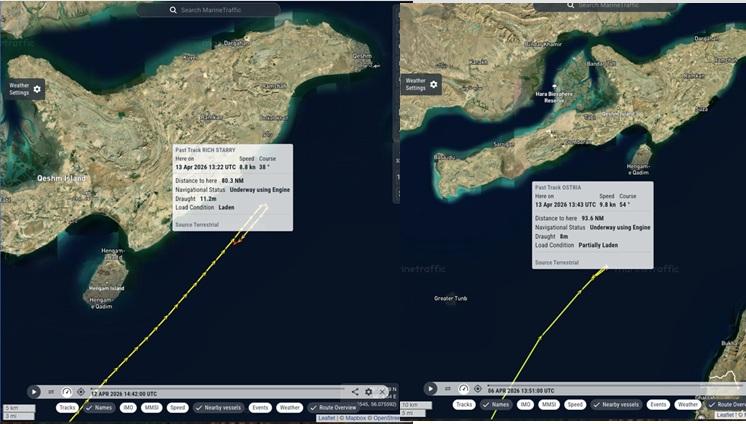Click the red vessel marker on left track
746x424 pixels.
coord(238,242)
